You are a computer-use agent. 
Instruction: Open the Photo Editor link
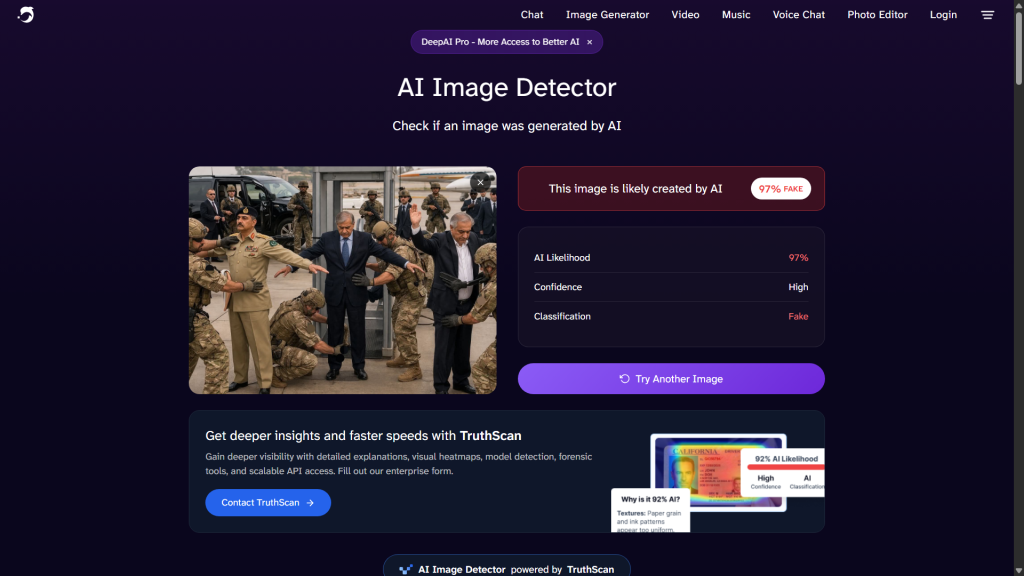coord(876,15)
